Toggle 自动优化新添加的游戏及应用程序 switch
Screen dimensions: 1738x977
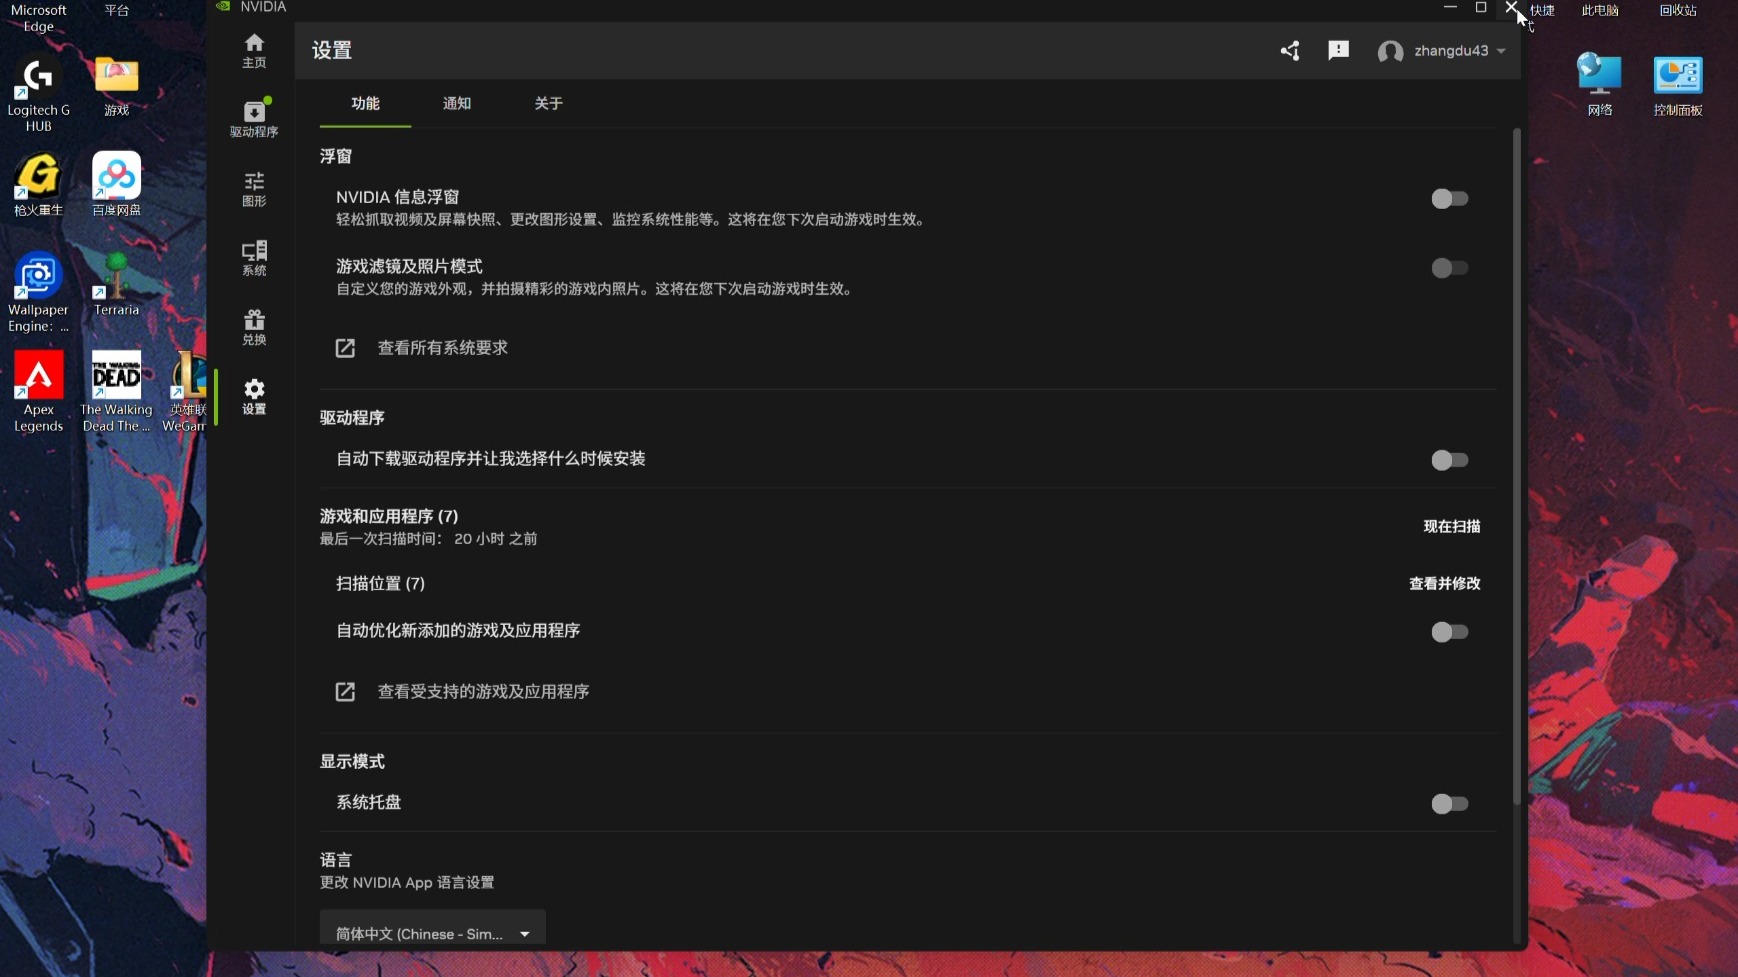[1449, 632]
